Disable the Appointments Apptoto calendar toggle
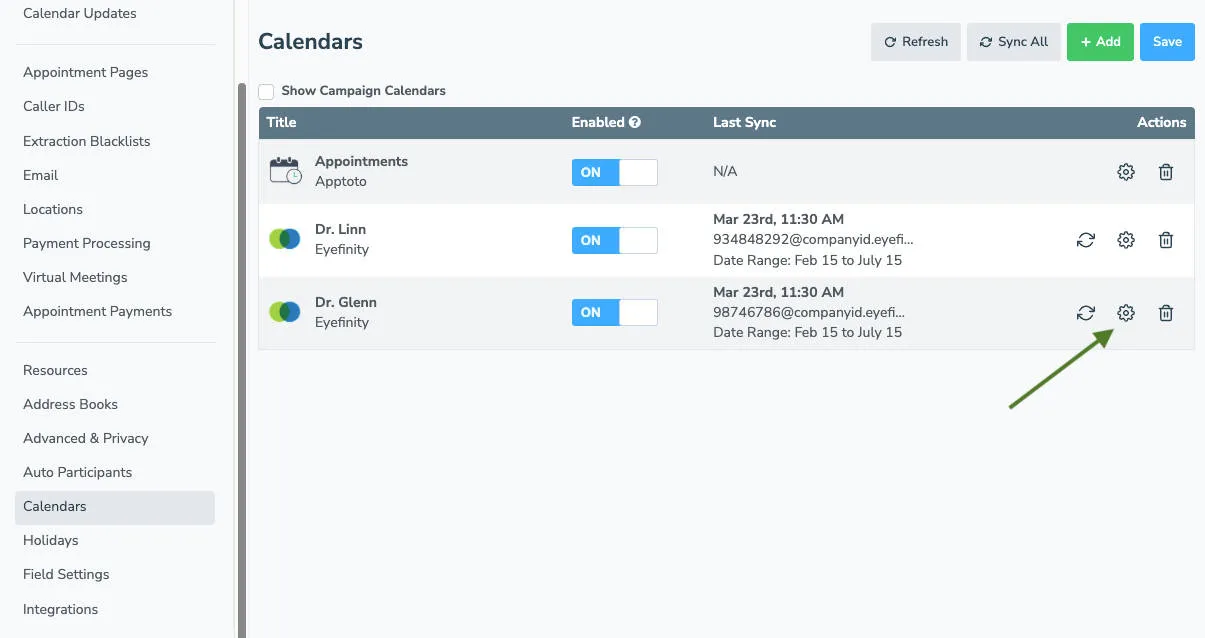Image resolution: width=1205 pixels, height=638 pixels. [614, 172]
